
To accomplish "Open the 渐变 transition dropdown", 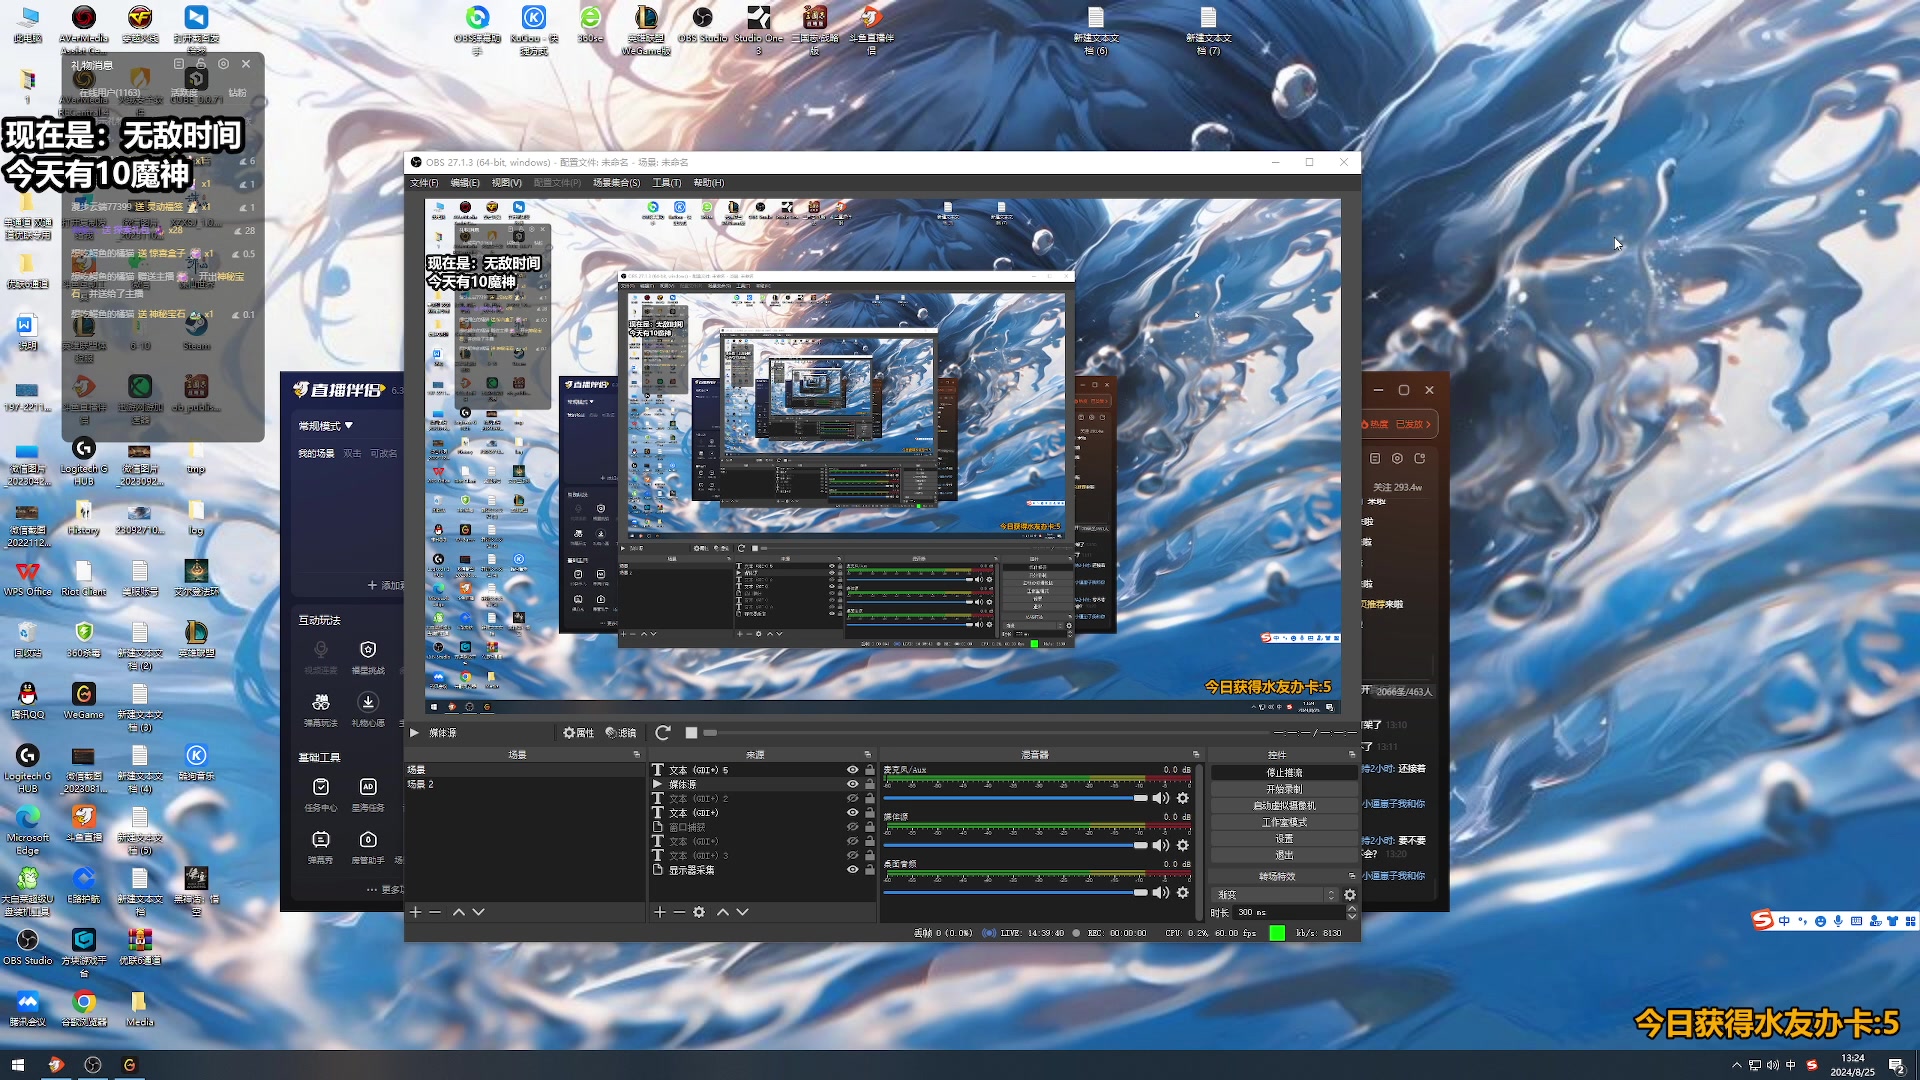I will coord(1274,895).
